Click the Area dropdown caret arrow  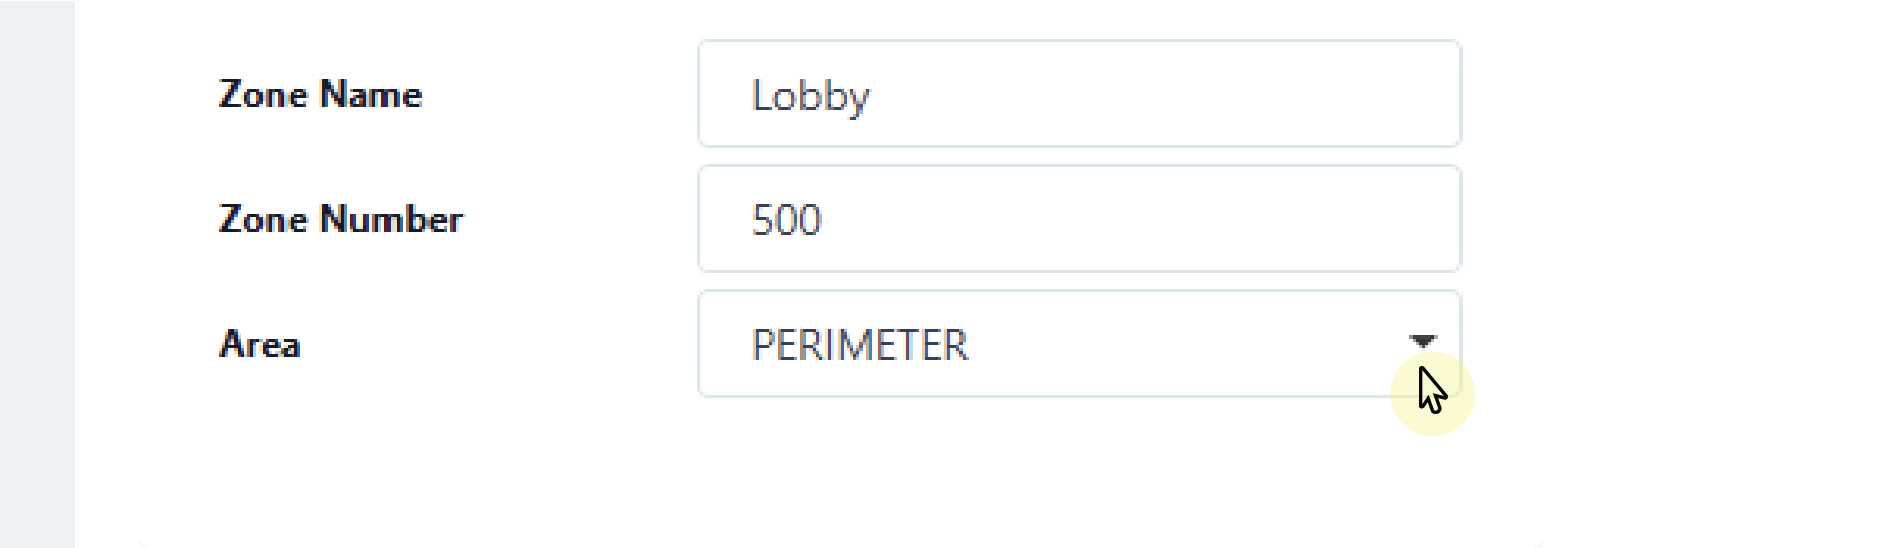(1422, 342)
